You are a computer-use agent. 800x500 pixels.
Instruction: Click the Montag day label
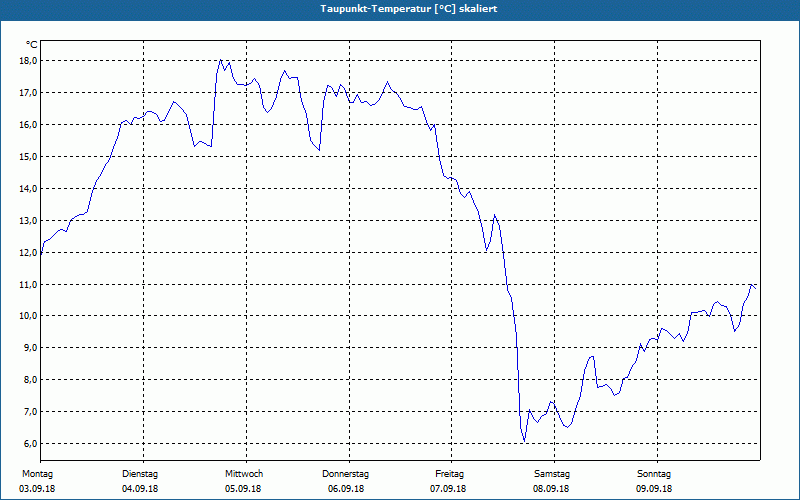coord(37,474)
